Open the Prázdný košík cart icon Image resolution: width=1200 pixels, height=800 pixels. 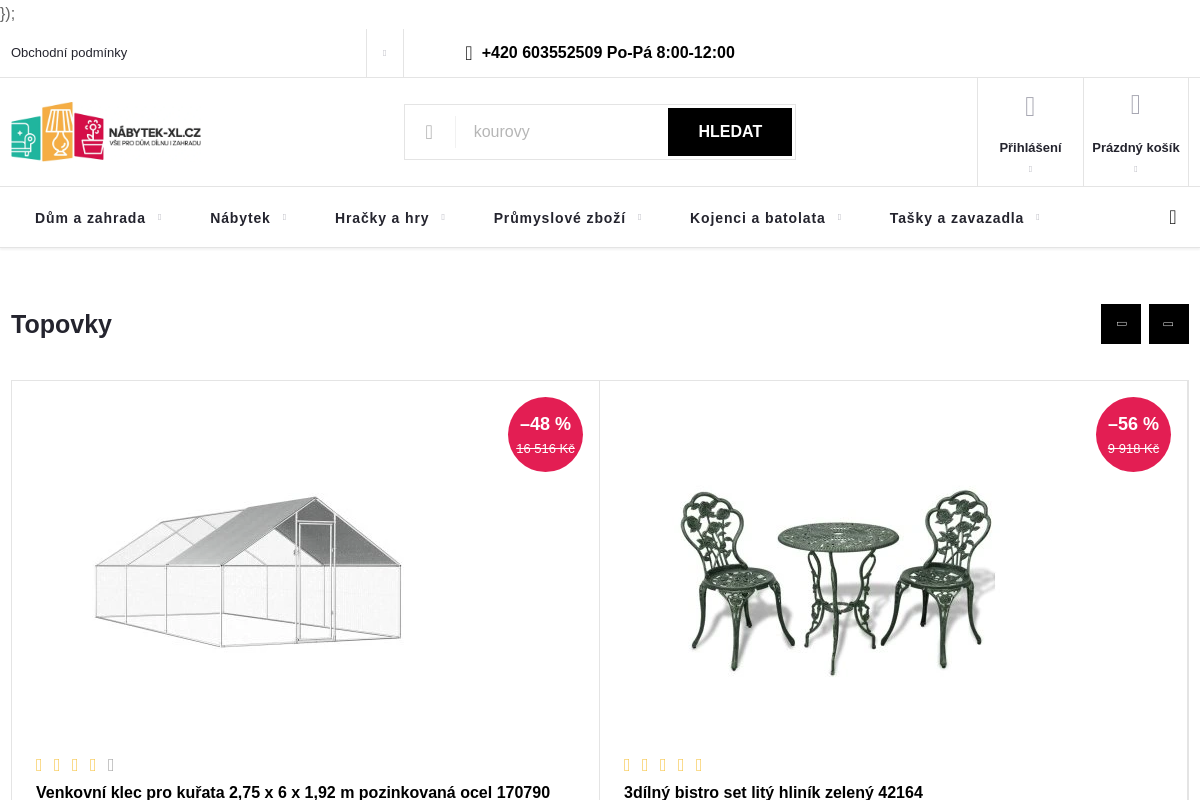pyautogui.click(x=1135, y=105)
